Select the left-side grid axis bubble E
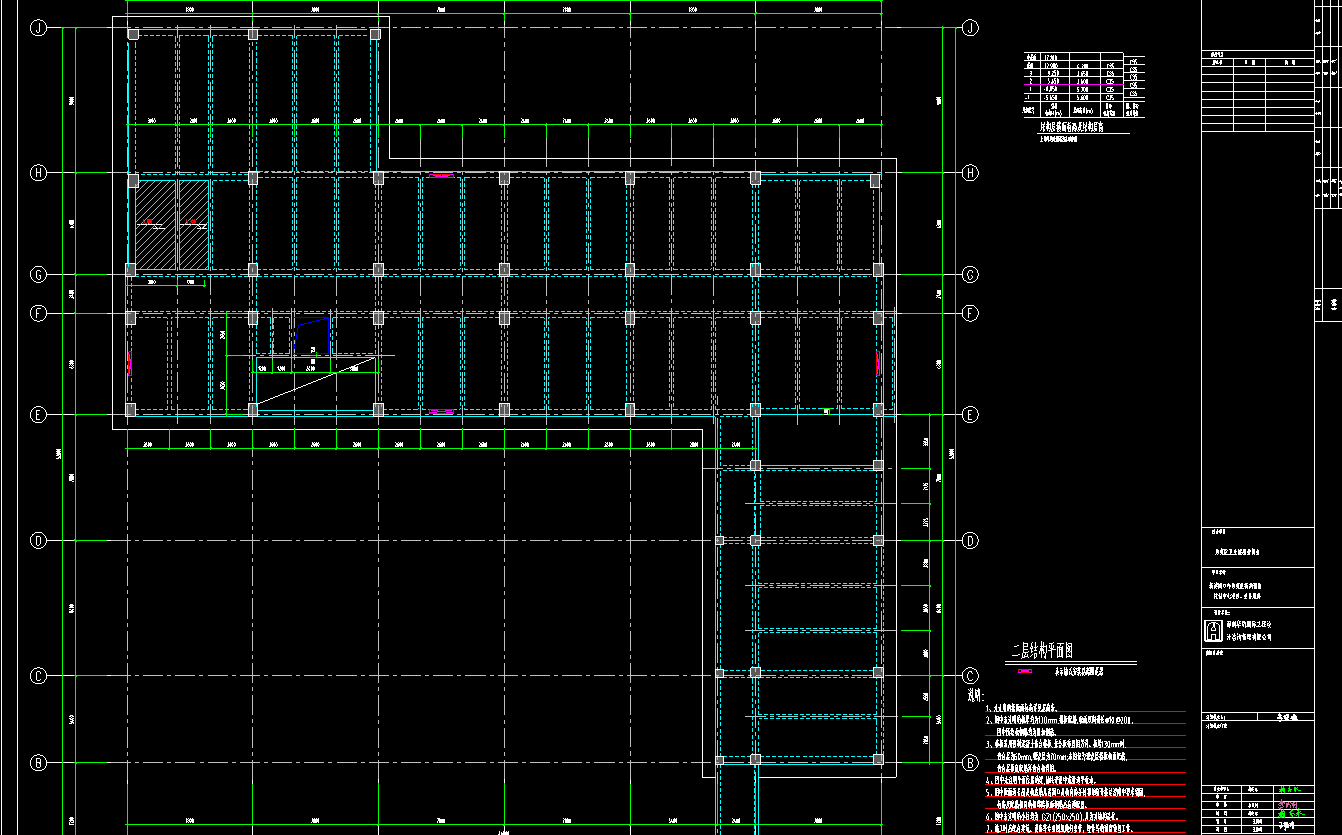 coord(38,414)
